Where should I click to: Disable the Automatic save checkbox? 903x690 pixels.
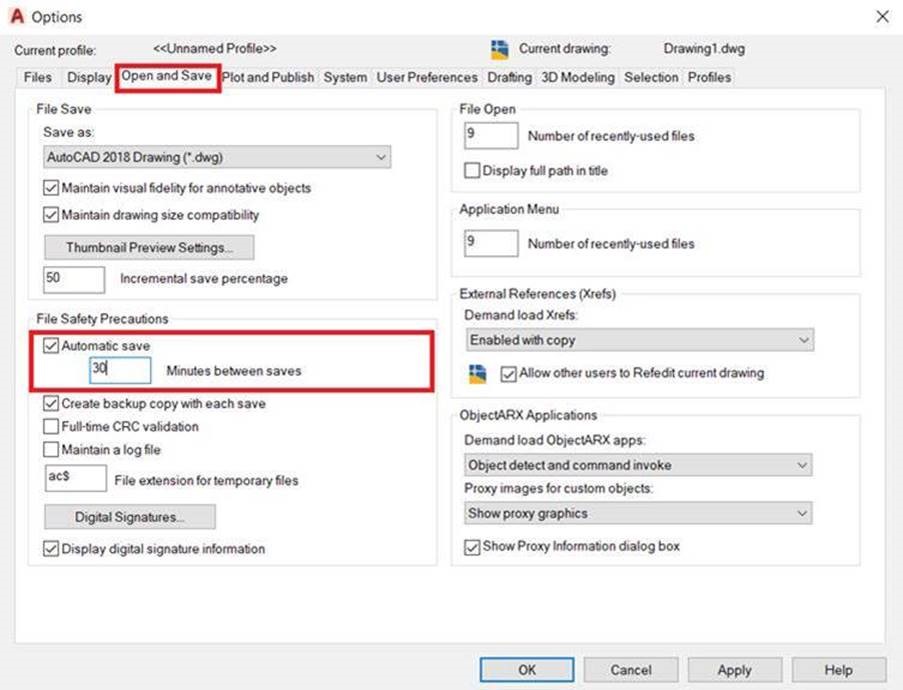tap(52, 346)
